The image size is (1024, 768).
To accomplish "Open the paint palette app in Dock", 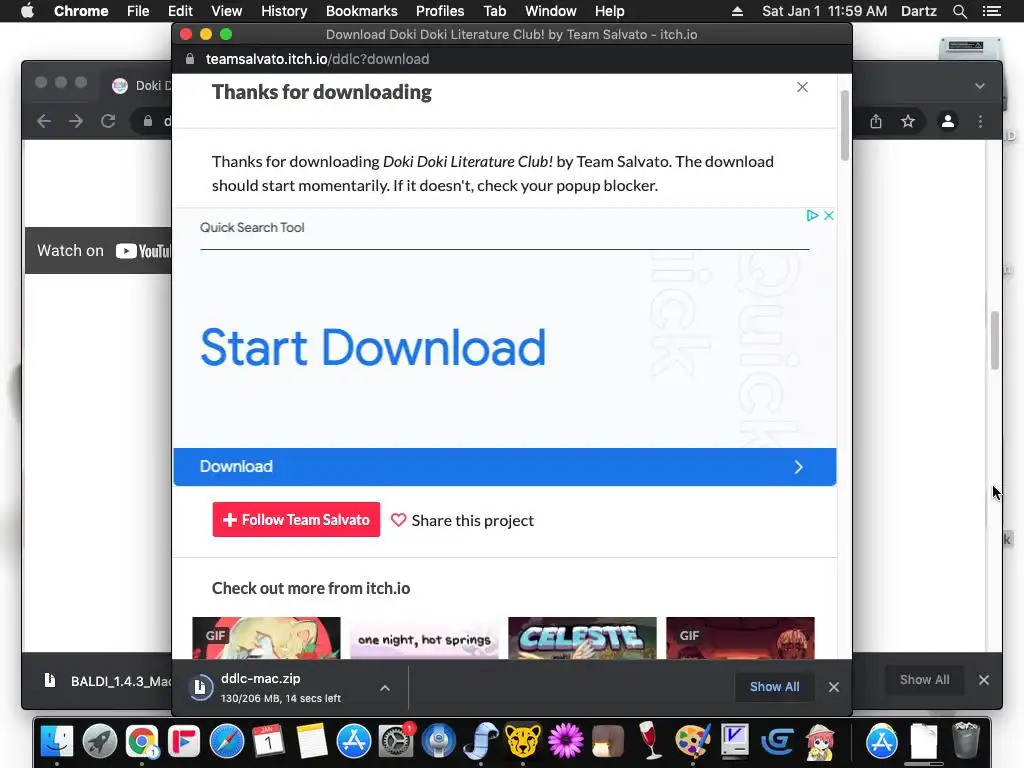I will click(692, 741).
